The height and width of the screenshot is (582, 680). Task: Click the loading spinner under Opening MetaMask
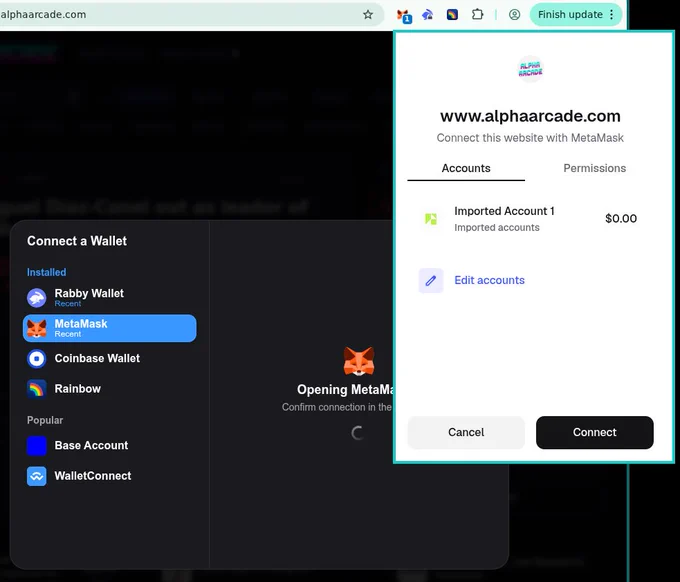click(358, 433)
